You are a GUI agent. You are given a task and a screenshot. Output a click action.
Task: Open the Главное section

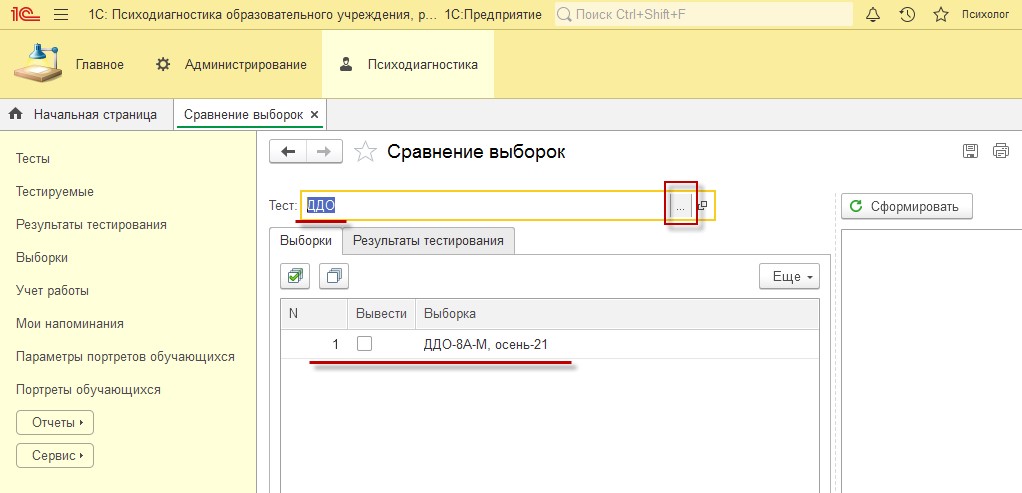point(100,65)
